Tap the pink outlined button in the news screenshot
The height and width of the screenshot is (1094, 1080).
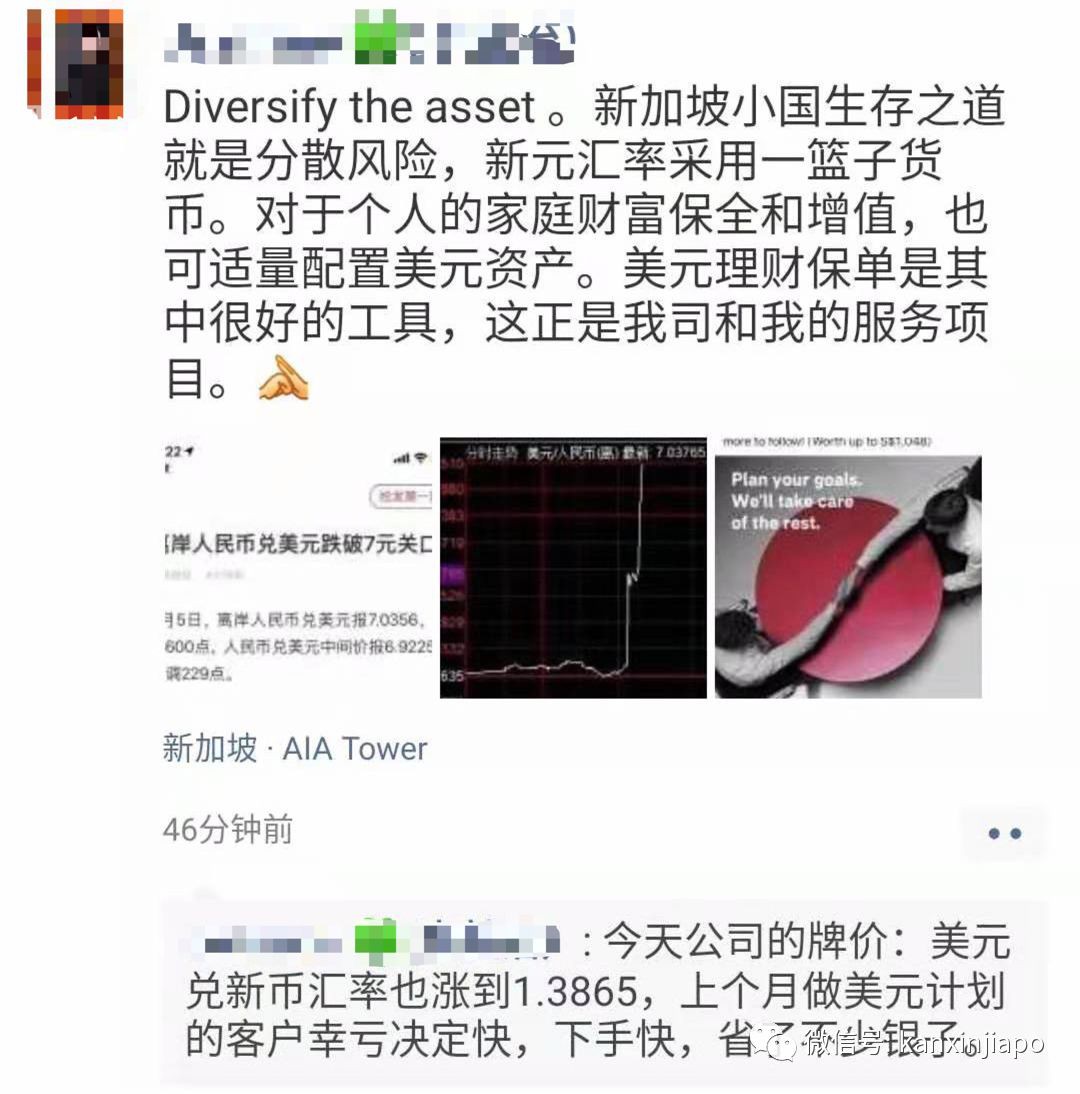401,496
